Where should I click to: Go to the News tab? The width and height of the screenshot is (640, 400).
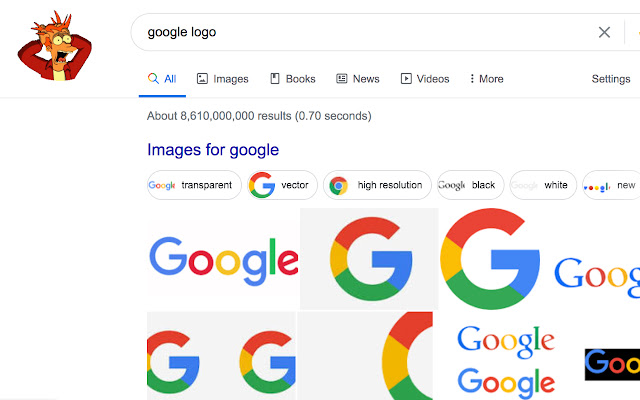point(357,79)
